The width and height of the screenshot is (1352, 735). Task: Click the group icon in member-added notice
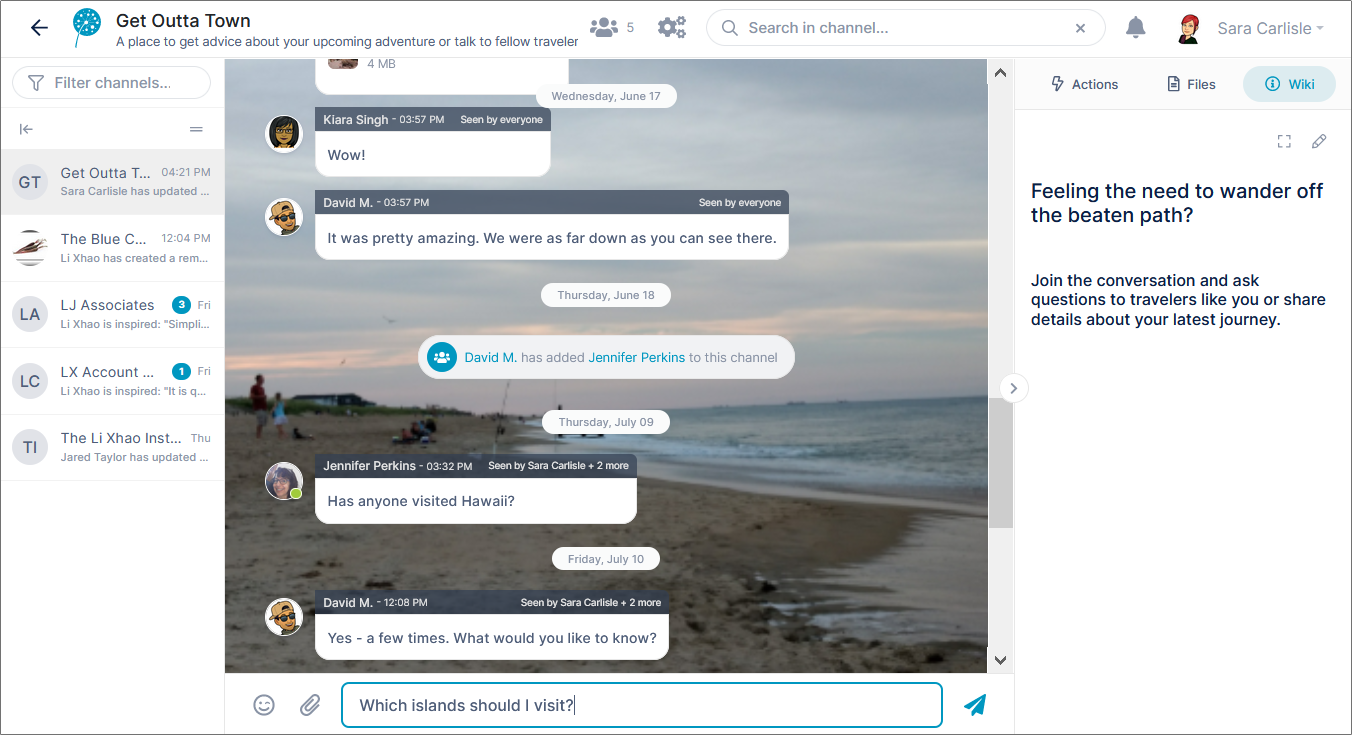[441, 357]
